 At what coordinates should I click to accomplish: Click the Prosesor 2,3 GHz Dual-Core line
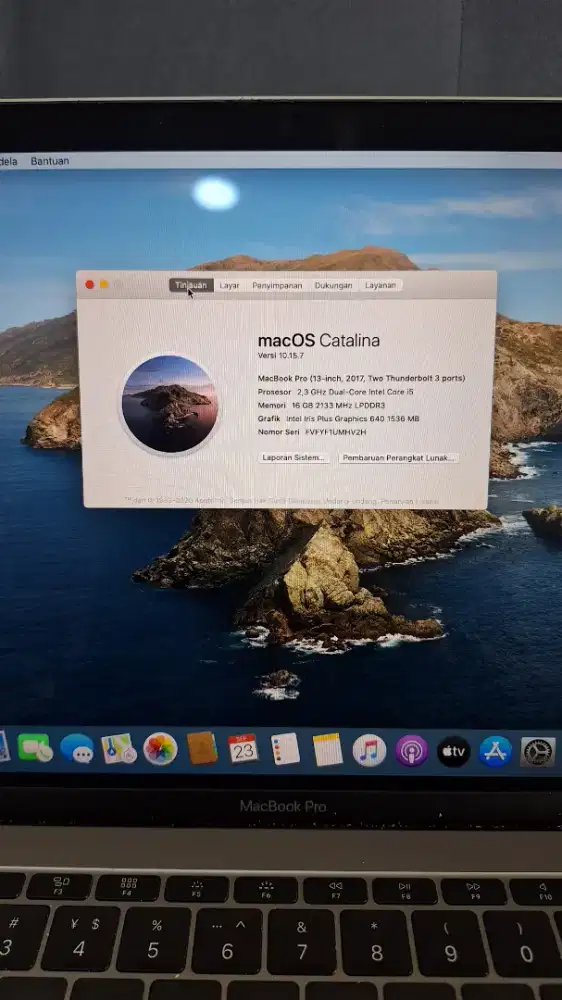[x=336, y=392]
